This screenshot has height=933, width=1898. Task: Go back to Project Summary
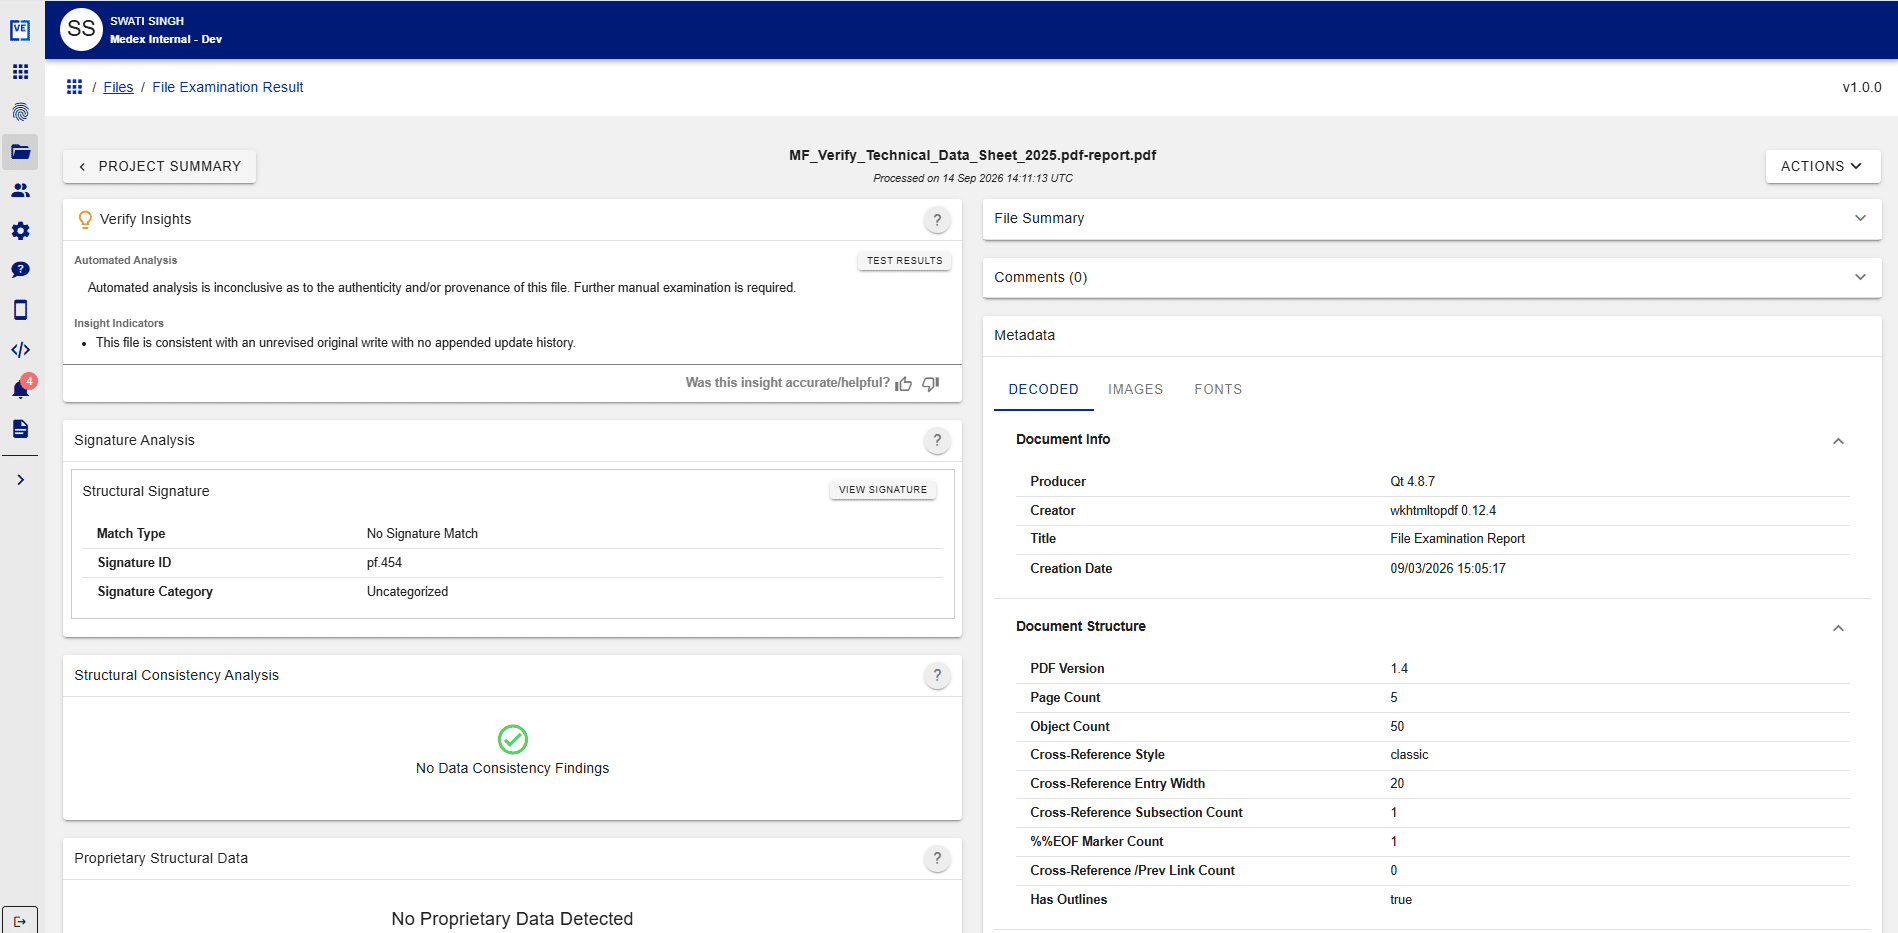pos(160,166)
